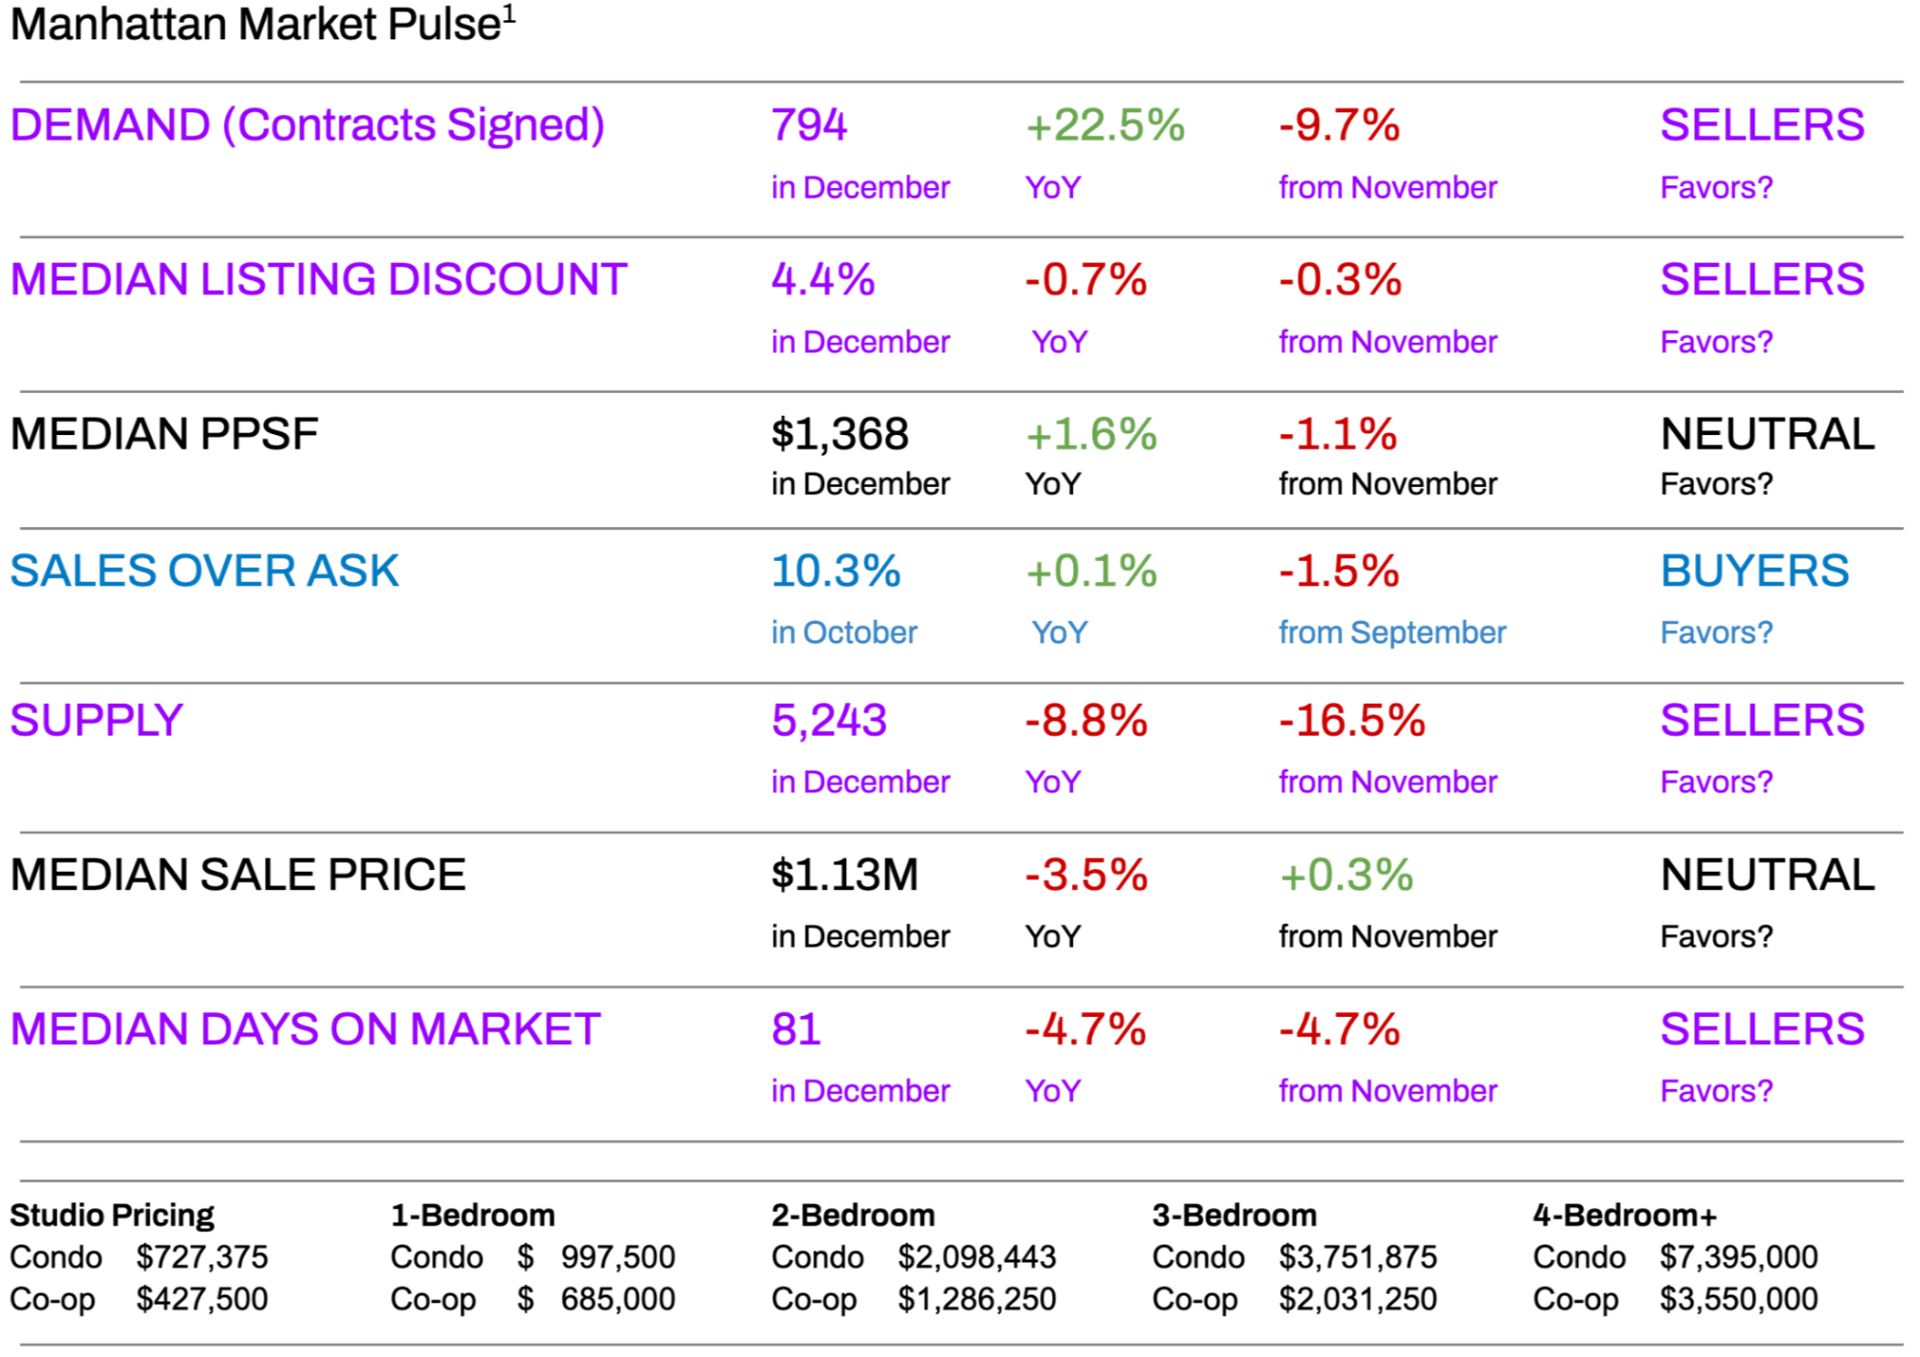Image resolution: width=1920 pixels, height=1357 pixels.
Task: Click the "from September" comparison text
Action: tap(1391, 632)
